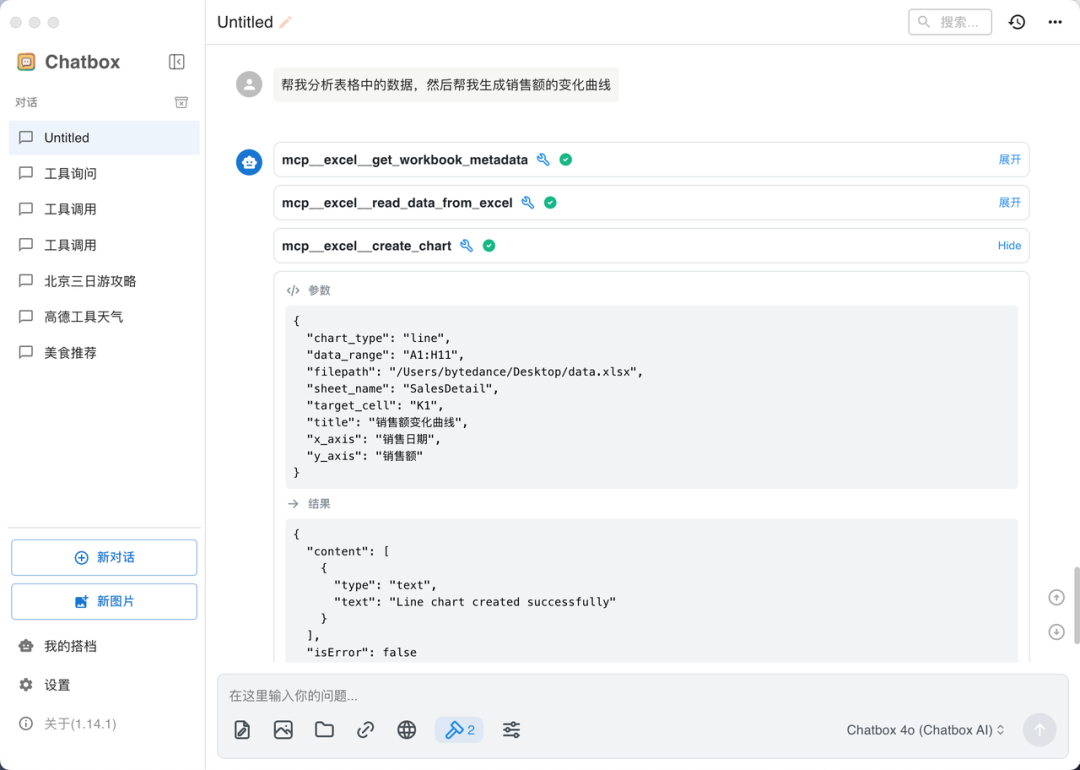
Task: Click the pencil icon to rename Untitled
Action: (x=286, y=22)
